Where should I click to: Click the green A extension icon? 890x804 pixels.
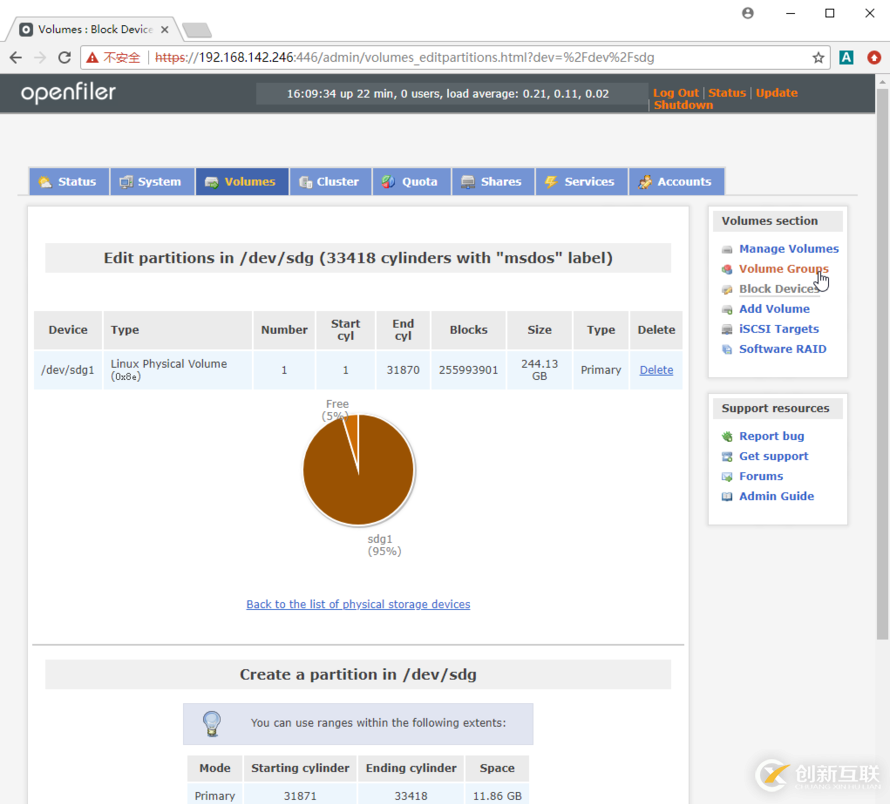[x=846, y=58]
